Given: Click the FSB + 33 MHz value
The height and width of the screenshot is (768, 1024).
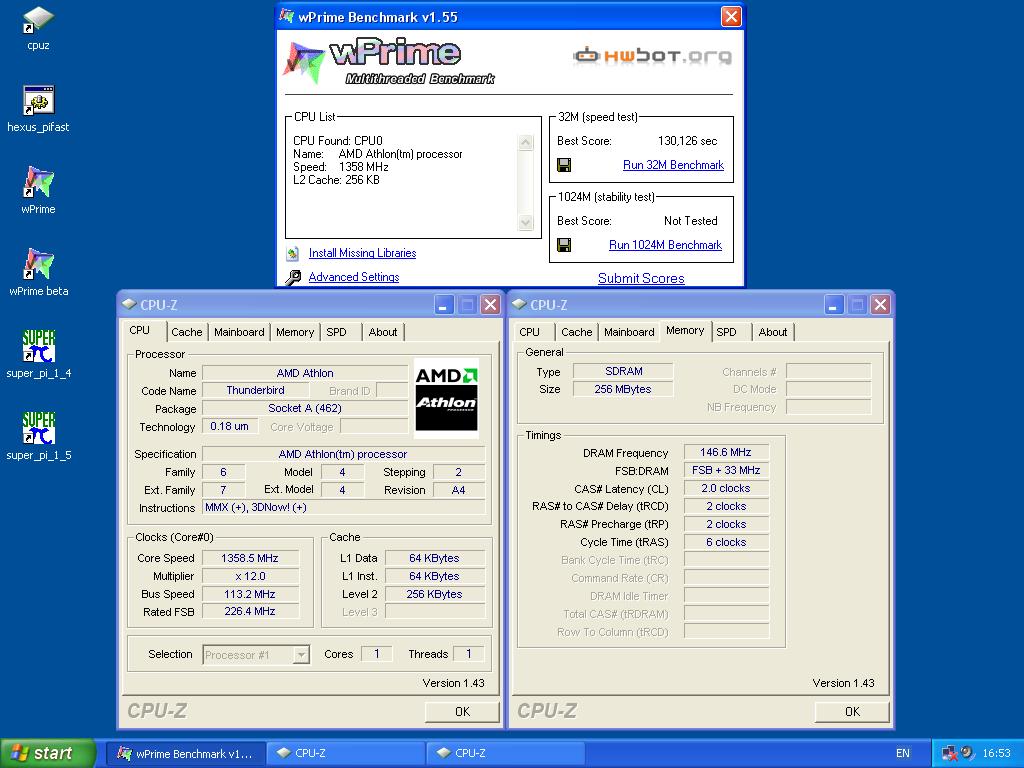Looking at the screenshot, I should point(726,470).
